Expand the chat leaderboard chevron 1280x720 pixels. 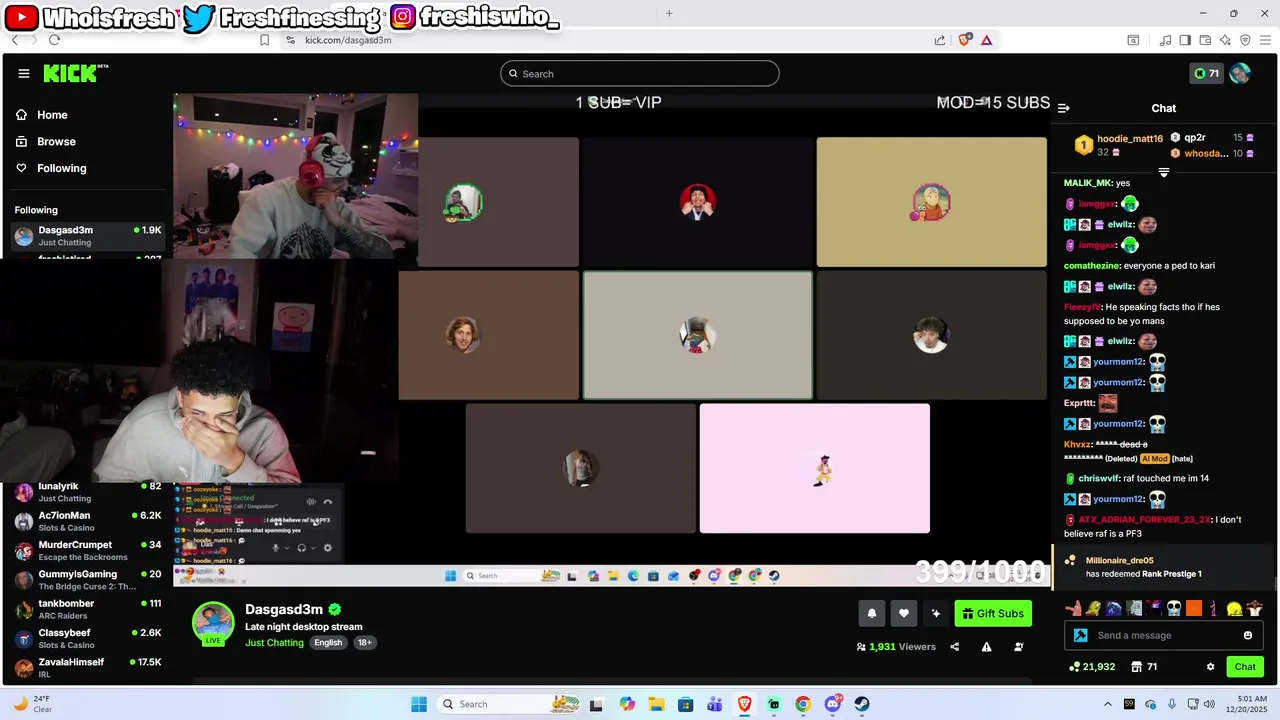coord(1163,173)
